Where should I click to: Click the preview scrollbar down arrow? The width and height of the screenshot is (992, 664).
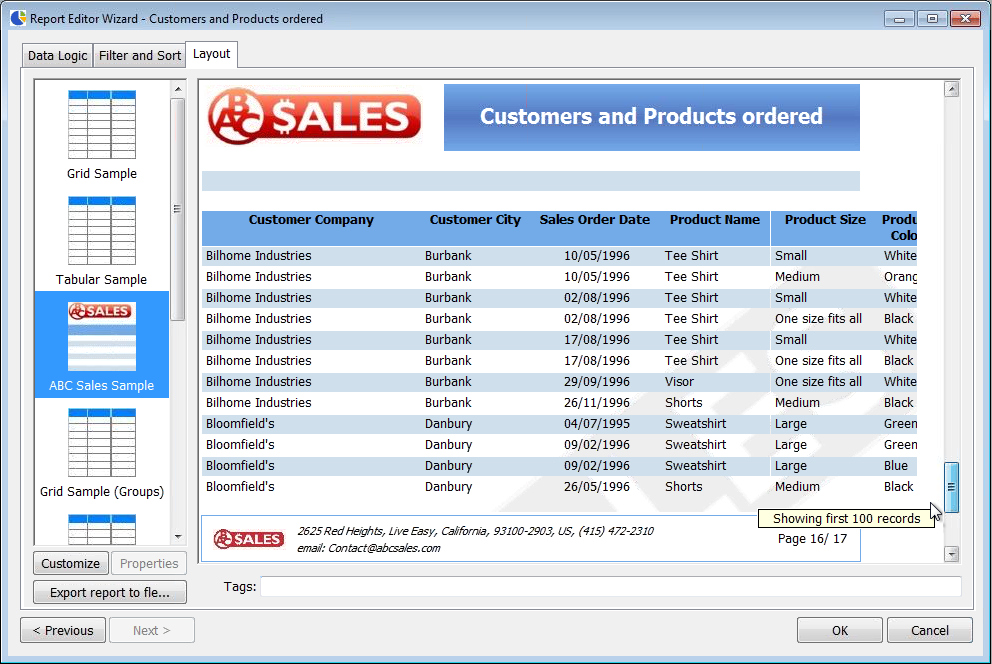[952, 553]
